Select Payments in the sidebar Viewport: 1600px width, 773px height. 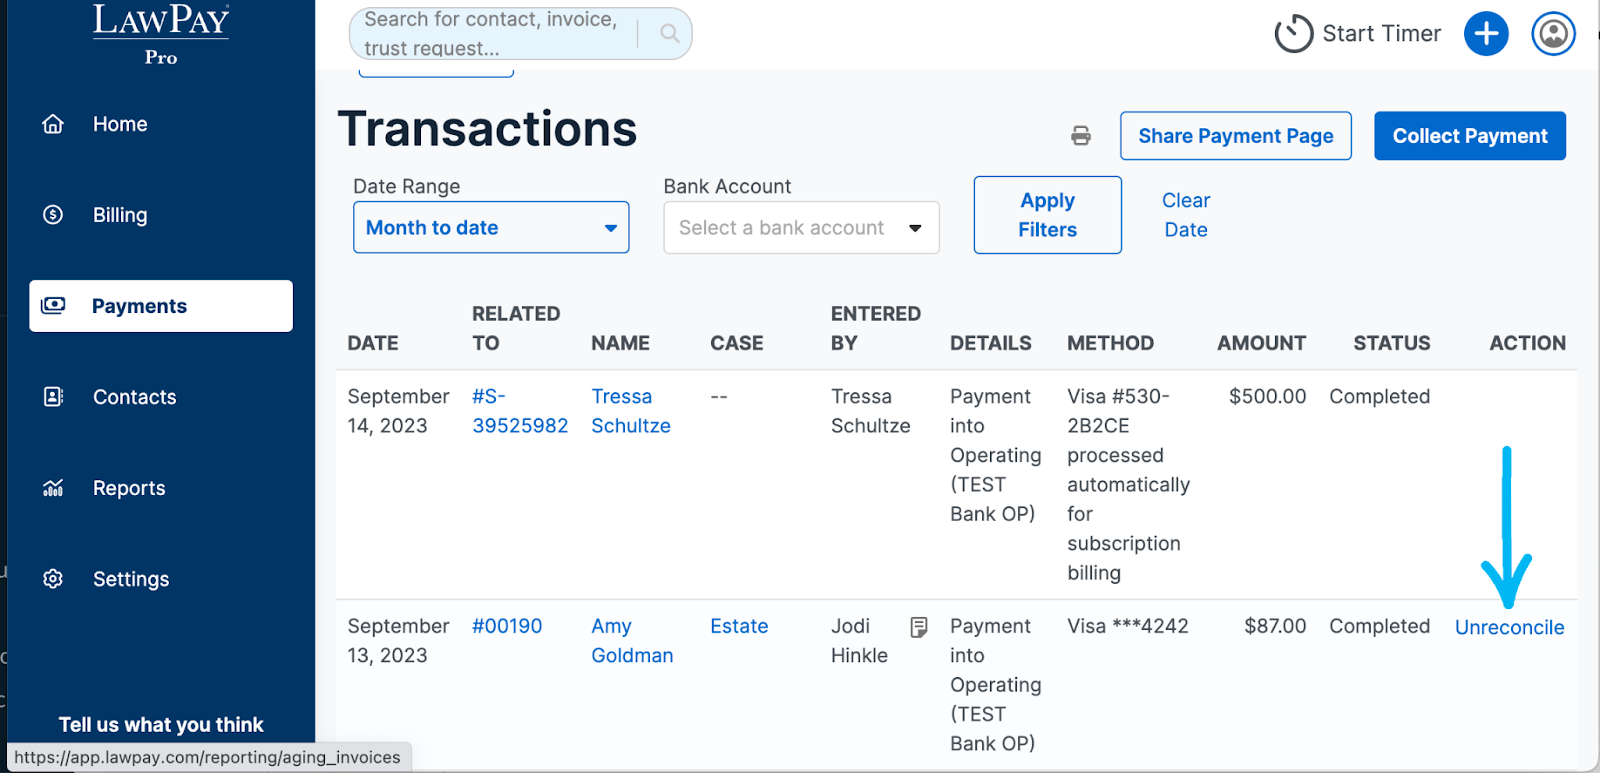[x=161, y=306]
